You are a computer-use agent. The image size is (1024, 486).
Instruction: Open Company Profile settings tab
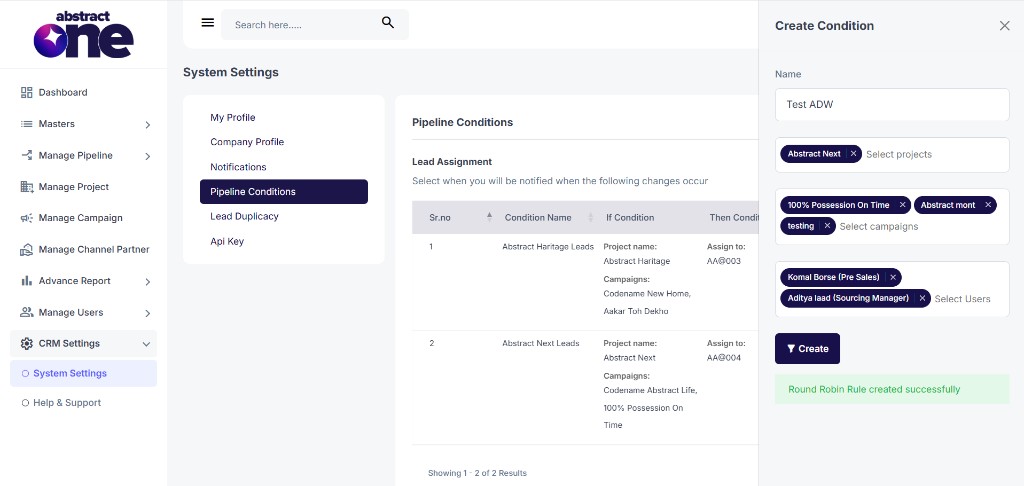pos(247,142)
